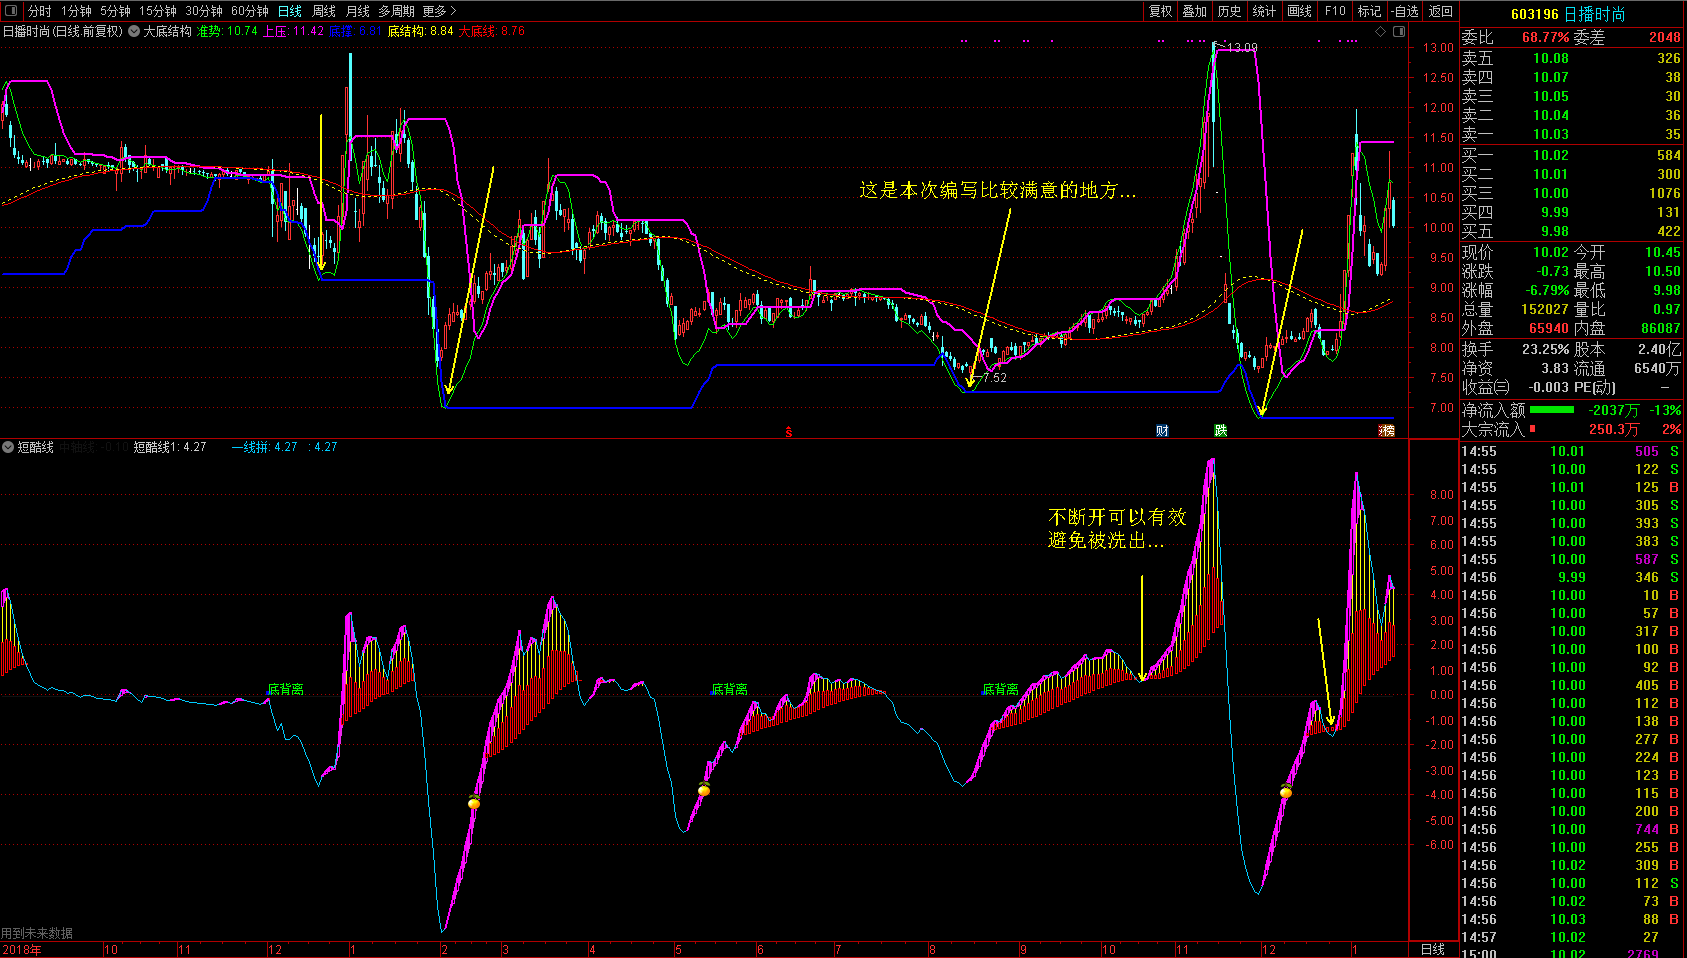
Task: Click the 日线 label at the timeline's end
Action: click(x=1432, y=949)
